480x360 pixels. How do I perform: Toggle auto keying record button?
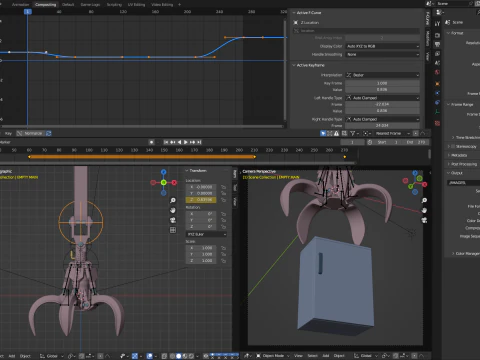[151, 142]
